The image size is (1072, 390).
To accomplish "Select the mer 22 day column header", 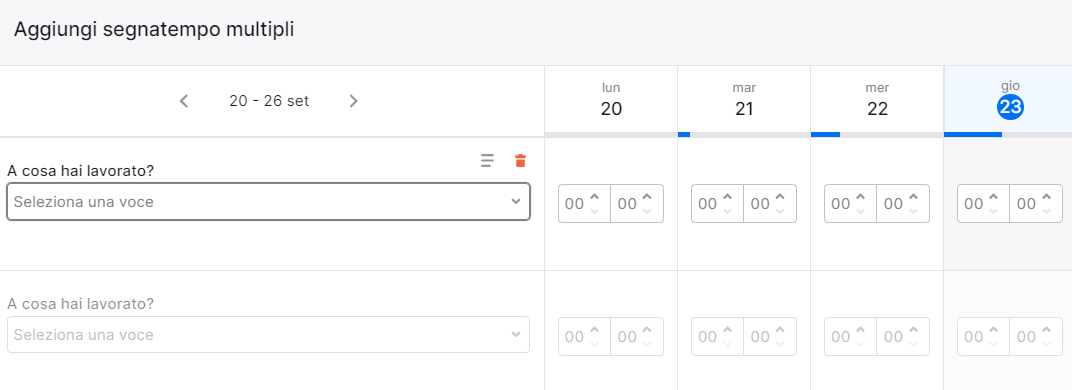I will (877, 100).
